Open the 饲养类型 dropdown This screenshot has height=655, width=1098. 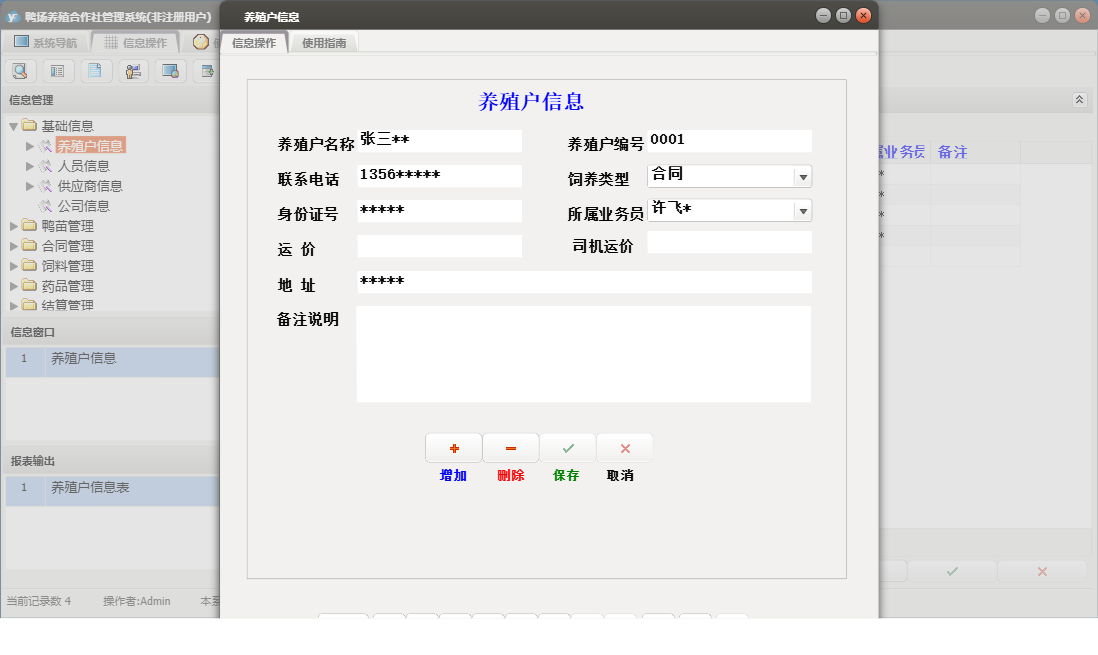click(803, 176)
